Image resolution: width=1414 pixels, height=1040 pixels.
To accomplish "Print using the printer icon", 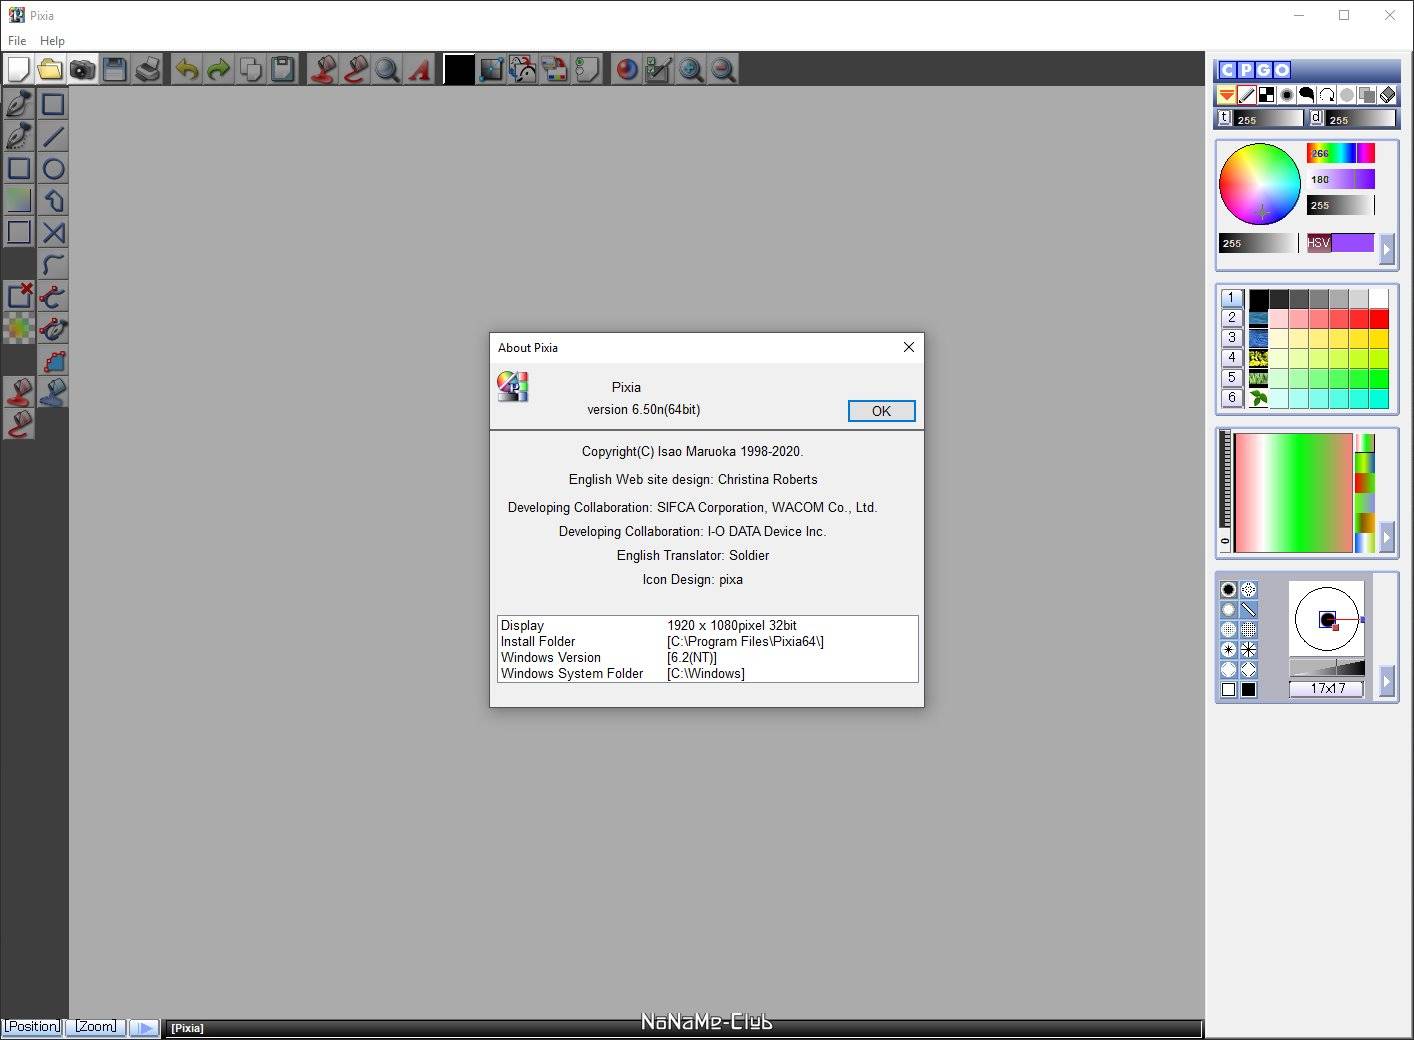I will pos(147,69).
